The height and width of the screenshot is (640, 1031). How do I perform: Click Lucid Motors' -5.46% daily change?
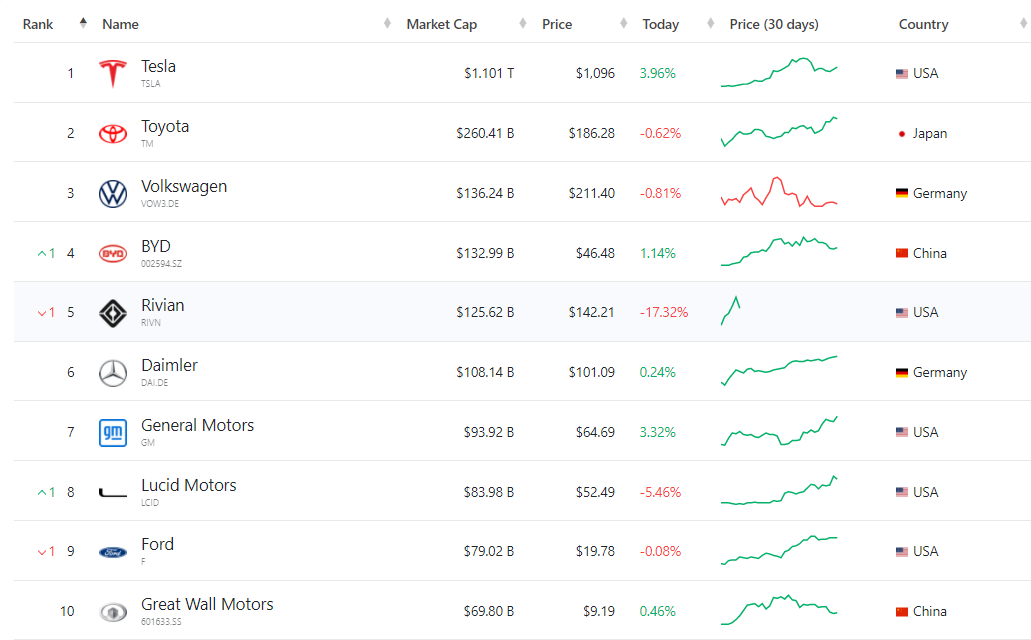(x=660, y=492)
